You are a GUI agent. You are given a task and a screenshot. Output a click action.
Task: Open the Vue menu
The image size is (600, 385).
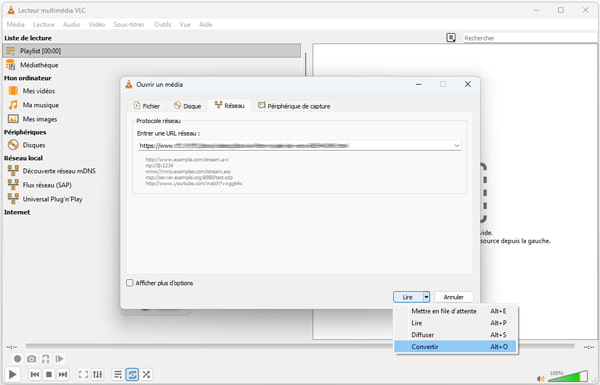click(185, 24)
